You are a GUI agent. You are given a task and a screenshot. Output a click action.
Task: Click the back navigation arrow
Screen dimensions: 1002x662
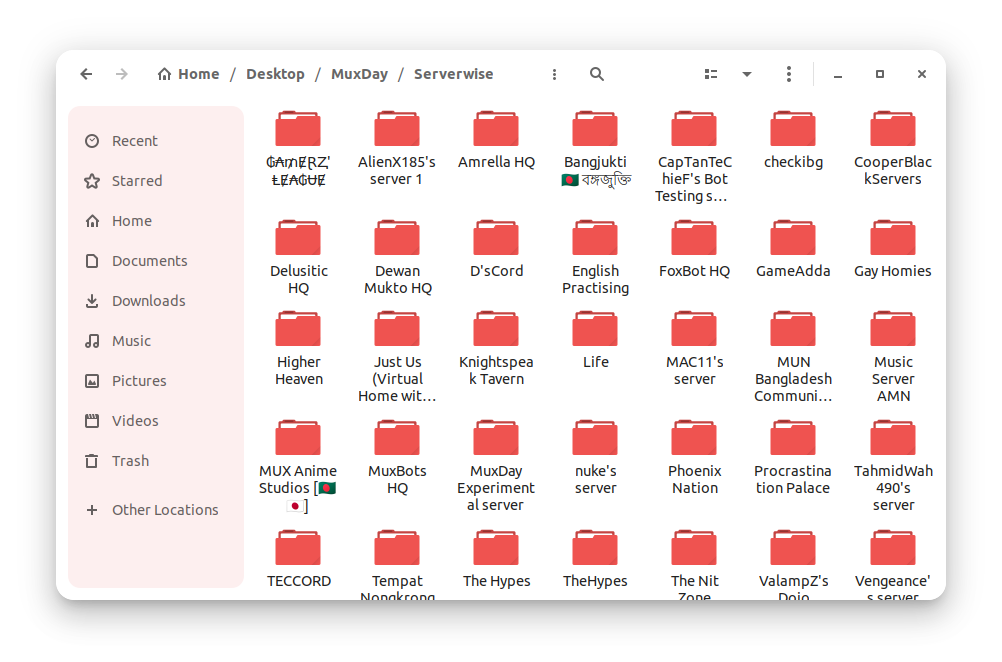[x=86, y=74]
